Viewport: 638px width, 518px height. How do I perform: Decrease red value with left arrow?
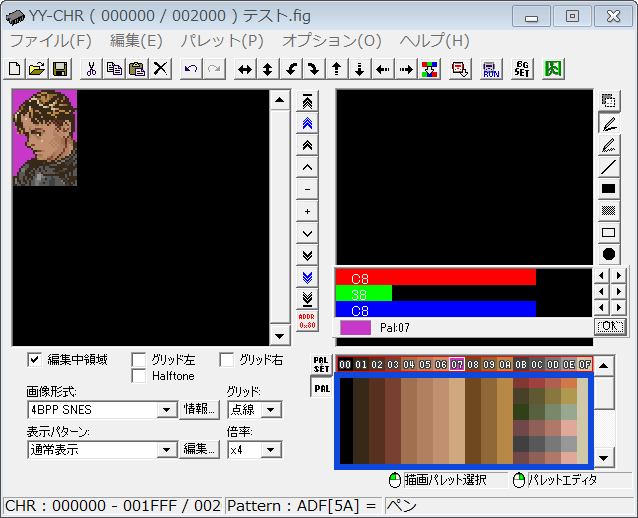(601, 276)
